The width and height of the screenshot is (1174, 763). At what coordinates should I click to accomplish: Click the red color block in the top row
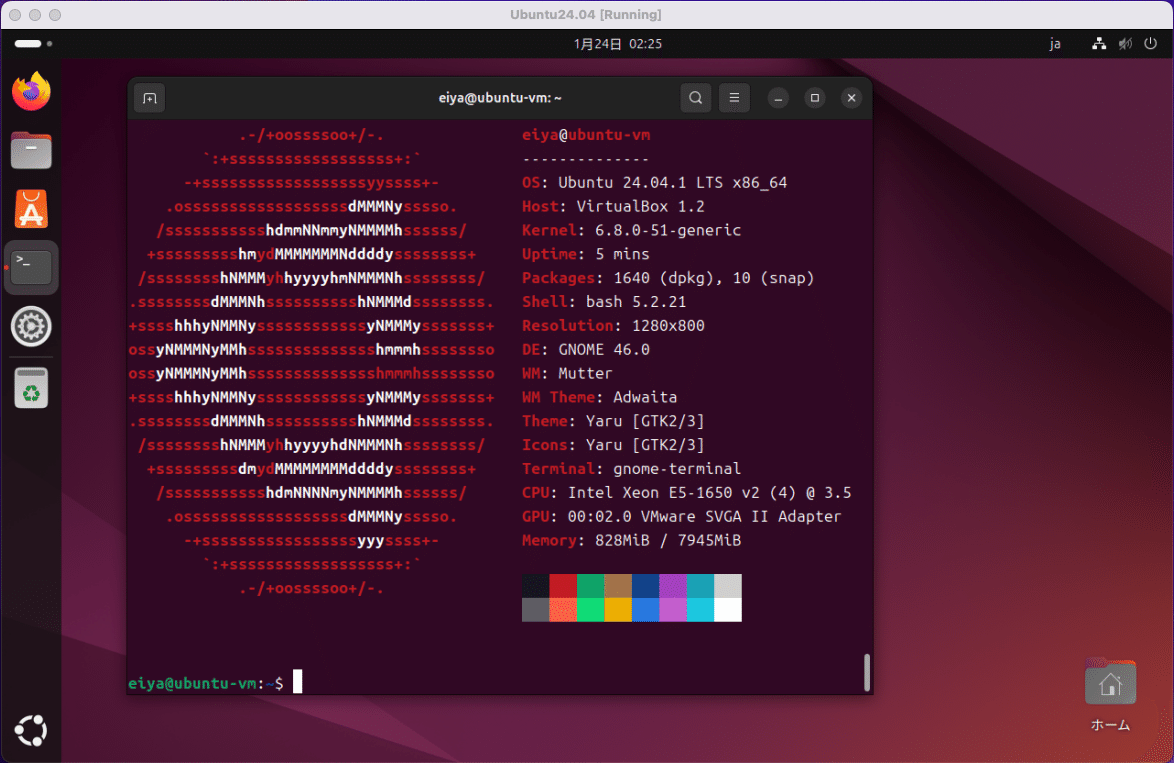pos(563,586)
